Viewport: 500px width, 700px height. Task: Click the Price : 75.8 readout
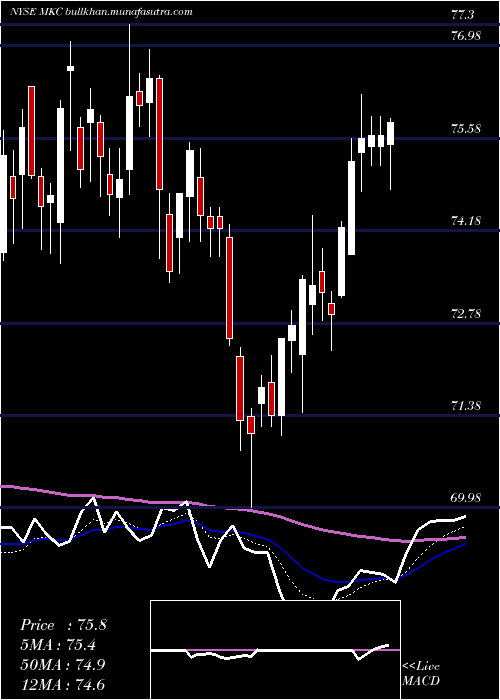(x=63, y=625)
